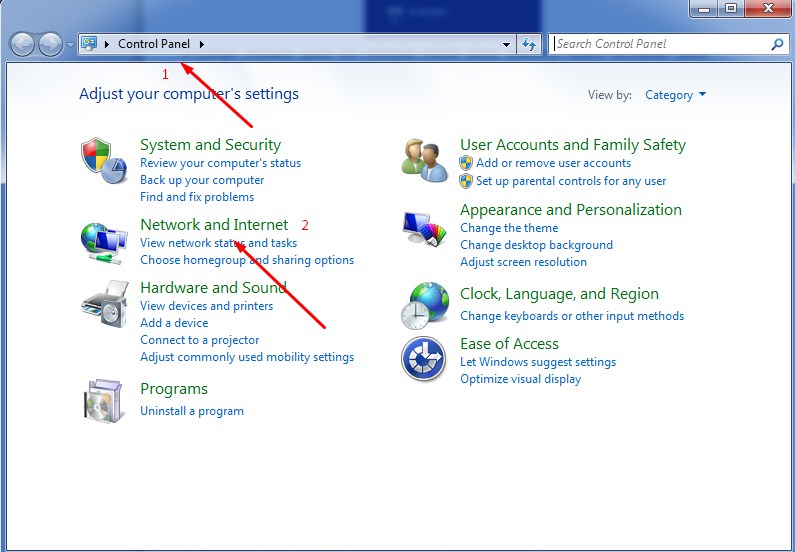Viewport: 795px width, 552px height.
Task: Click View devices and printers
Action: 206,306
